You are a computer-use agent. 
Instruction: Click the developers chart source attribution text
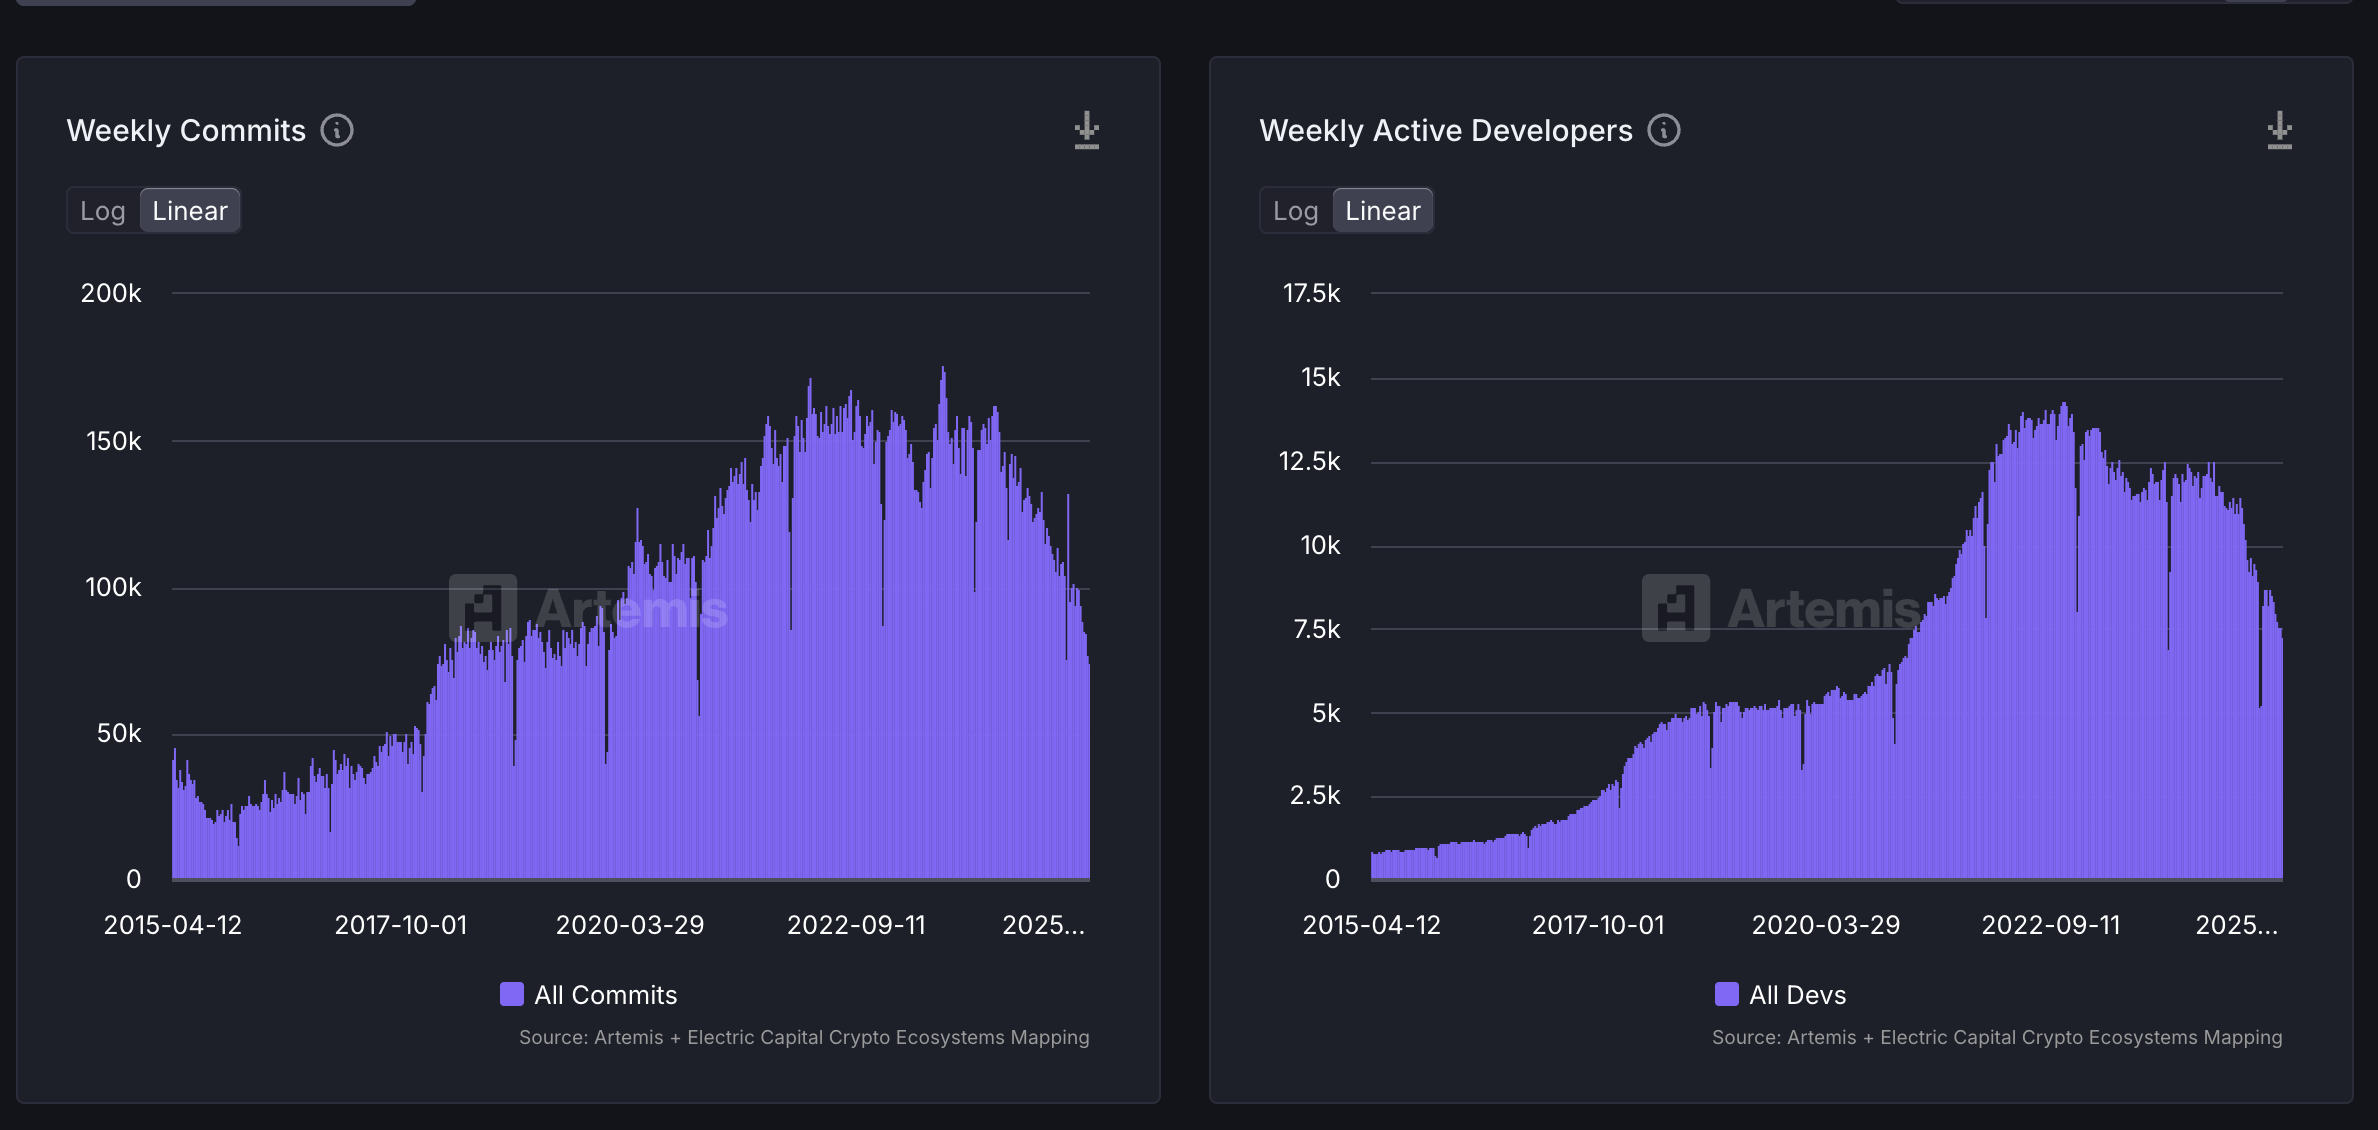click(x=1997, y=1037)
